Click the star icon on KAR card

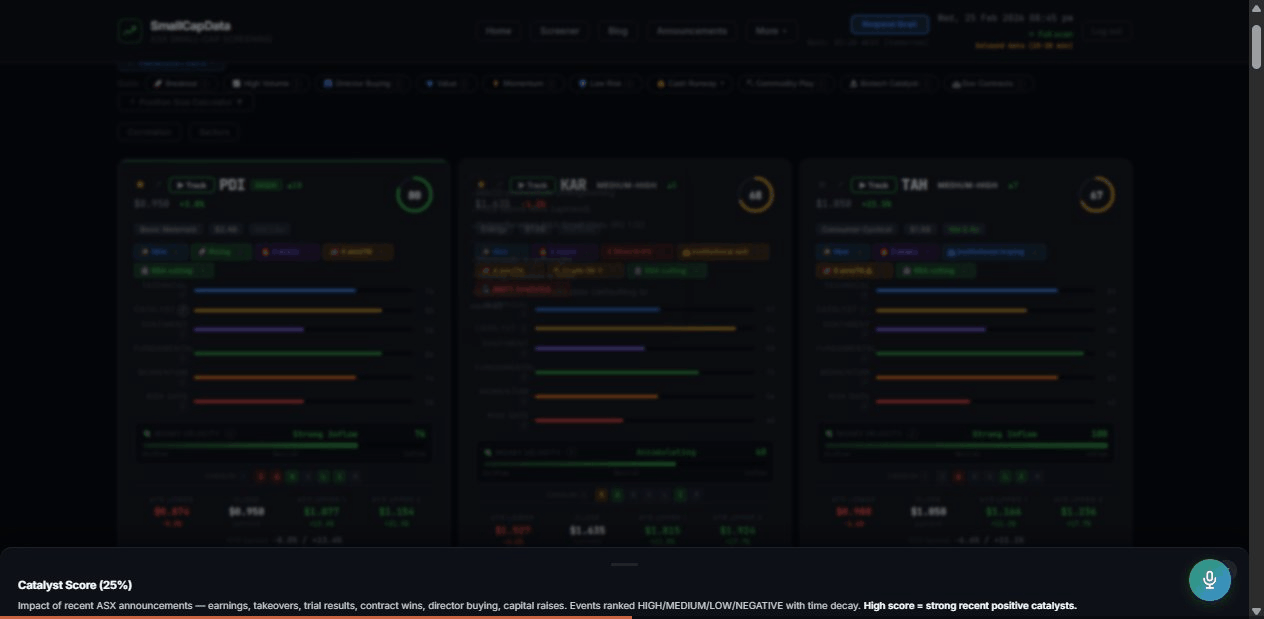tap(481, 185)
